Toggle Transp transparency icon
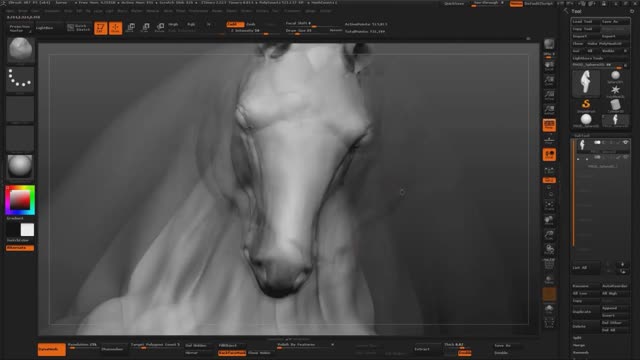640x360 pixels. (549, 280)
